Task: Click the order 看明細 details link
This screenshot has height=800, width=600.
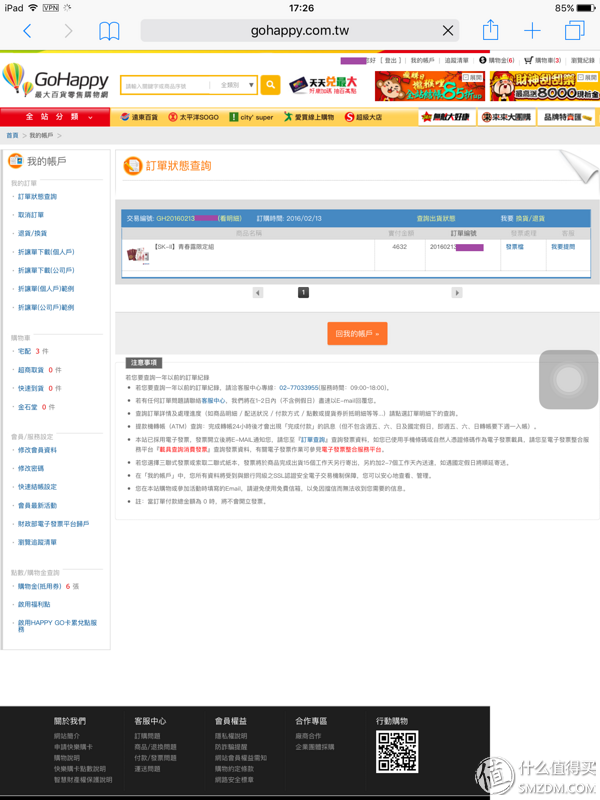Action: tap(230, 218)
